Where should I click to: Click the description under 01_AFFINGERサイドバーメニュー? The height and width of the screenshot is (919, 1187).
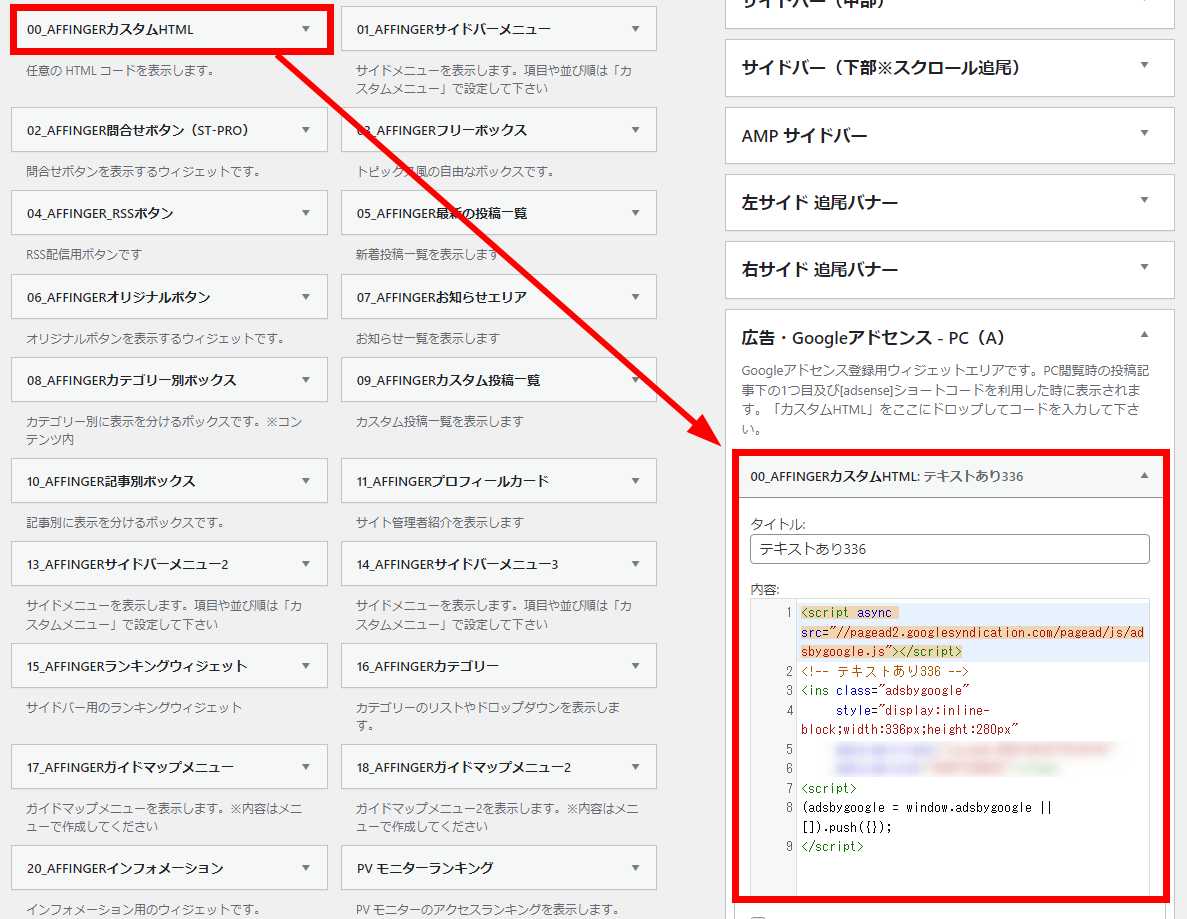(x=494, y=79)
